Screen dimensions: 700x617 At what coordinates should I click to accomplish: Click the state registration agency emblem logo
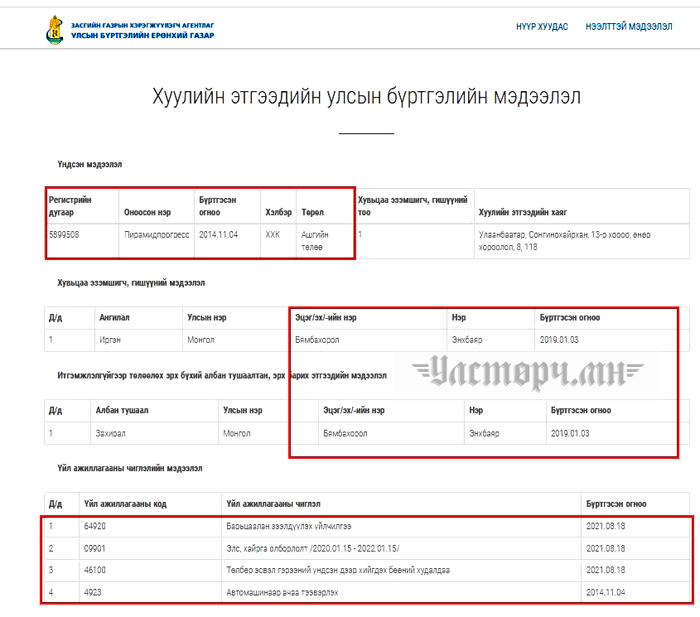pos(54,29)
